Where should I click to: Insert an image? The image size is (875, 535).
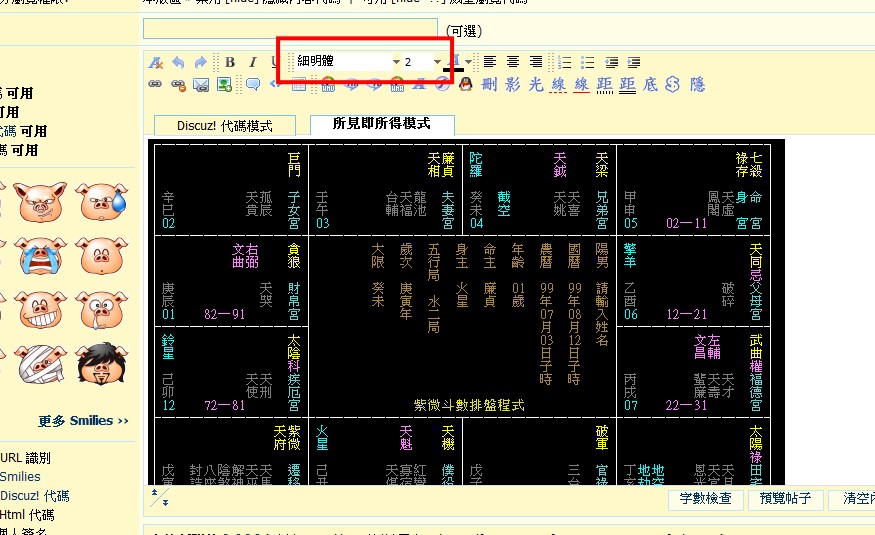point(224,85)
